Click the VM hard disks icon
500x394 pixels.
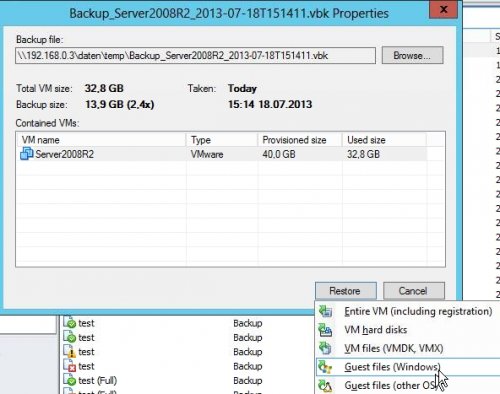325,330
